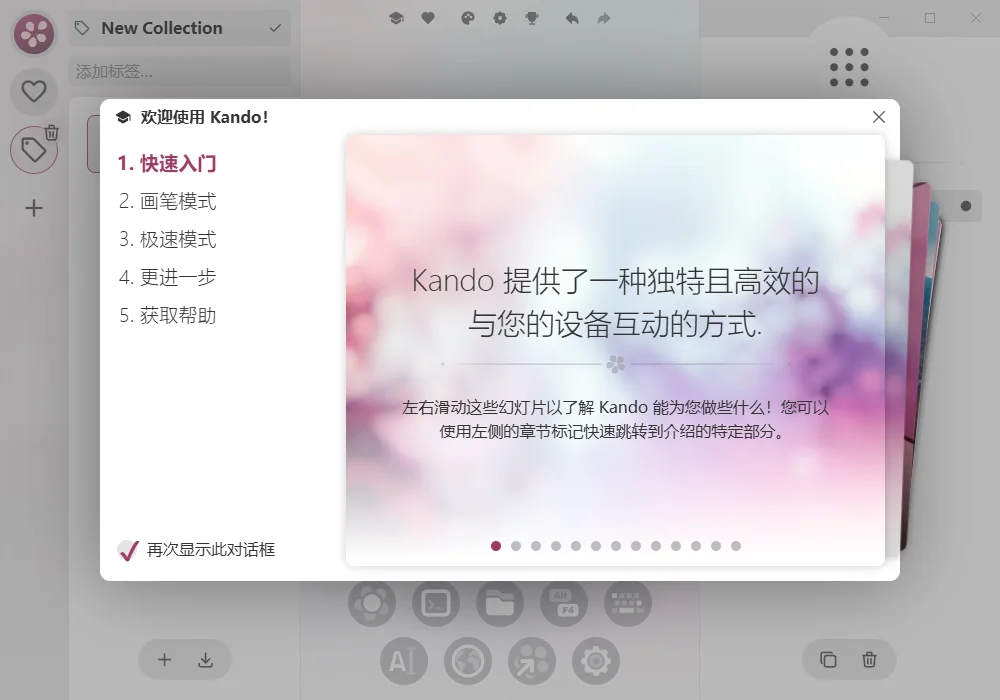Screen dimensions: 1000x700
Task: Untick 再次显示此对话框 checkbox
Action: pos(128,550)
